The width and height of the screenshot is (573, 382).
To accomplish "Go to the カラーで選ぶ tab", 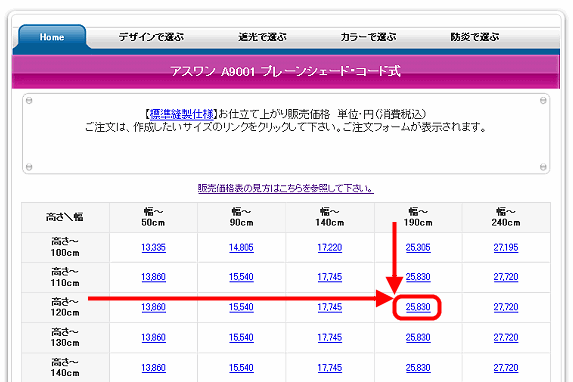I will point(368,37).
